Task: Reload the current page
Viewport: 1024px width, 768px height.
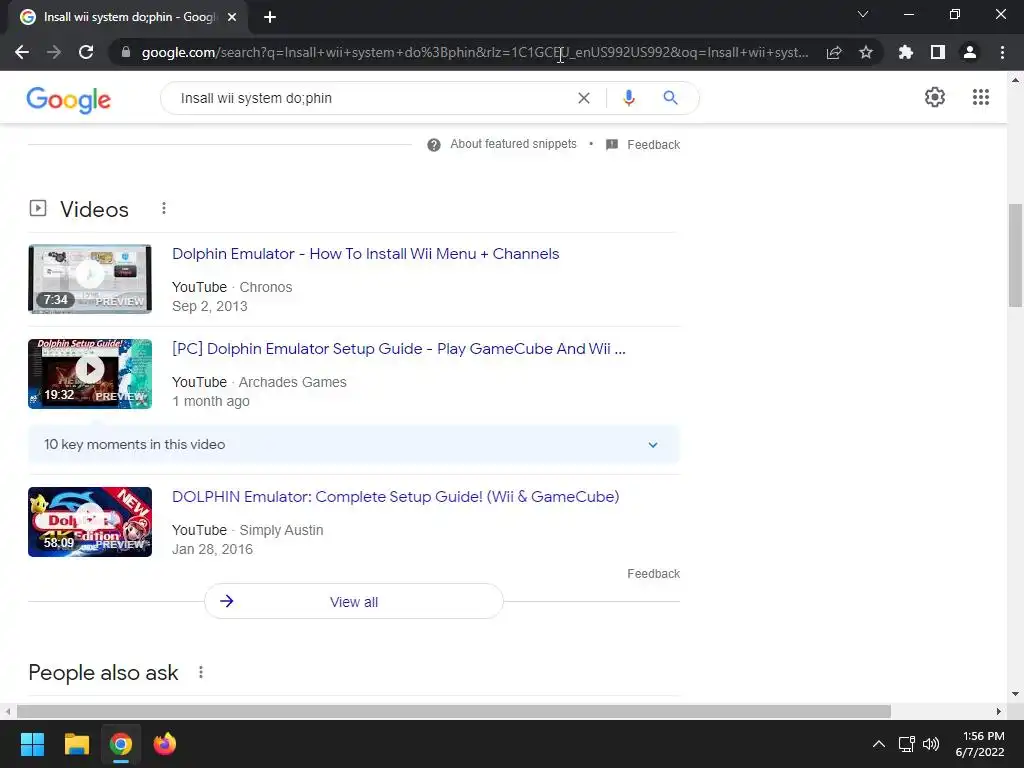Action: 86,52
